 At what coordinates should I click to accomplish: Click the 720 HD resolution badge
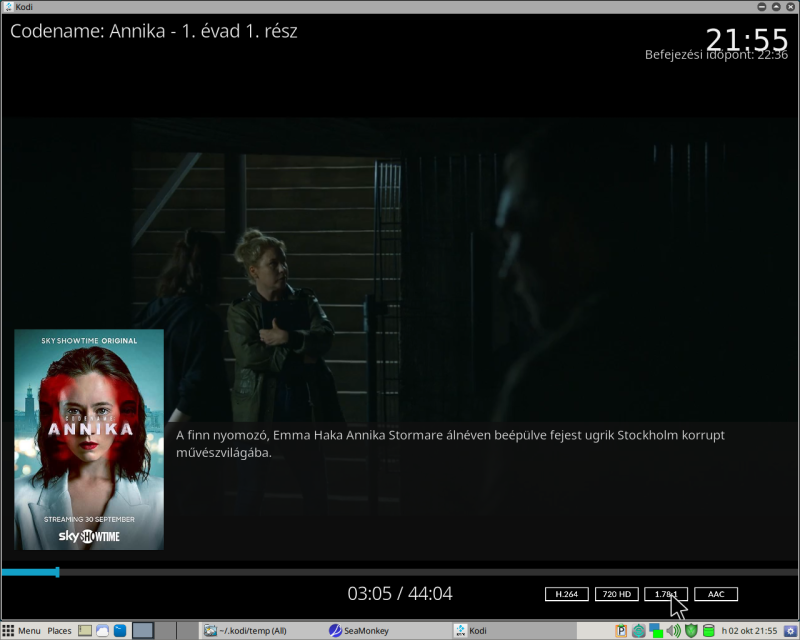tap(616, 594)
